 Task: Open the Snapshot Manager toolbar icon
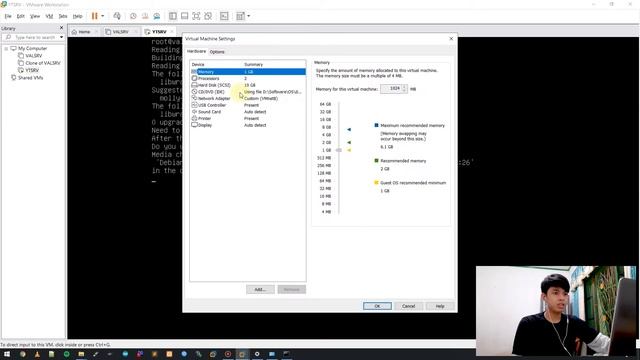[157, 16]
